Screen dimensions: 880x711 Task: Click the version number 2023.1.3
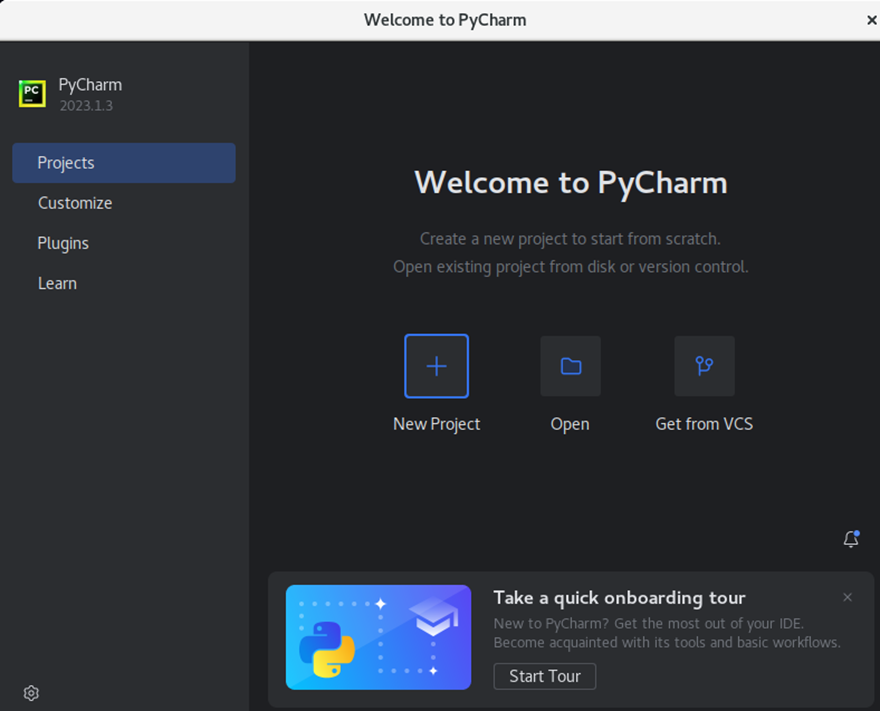click(x=86, y=105)
